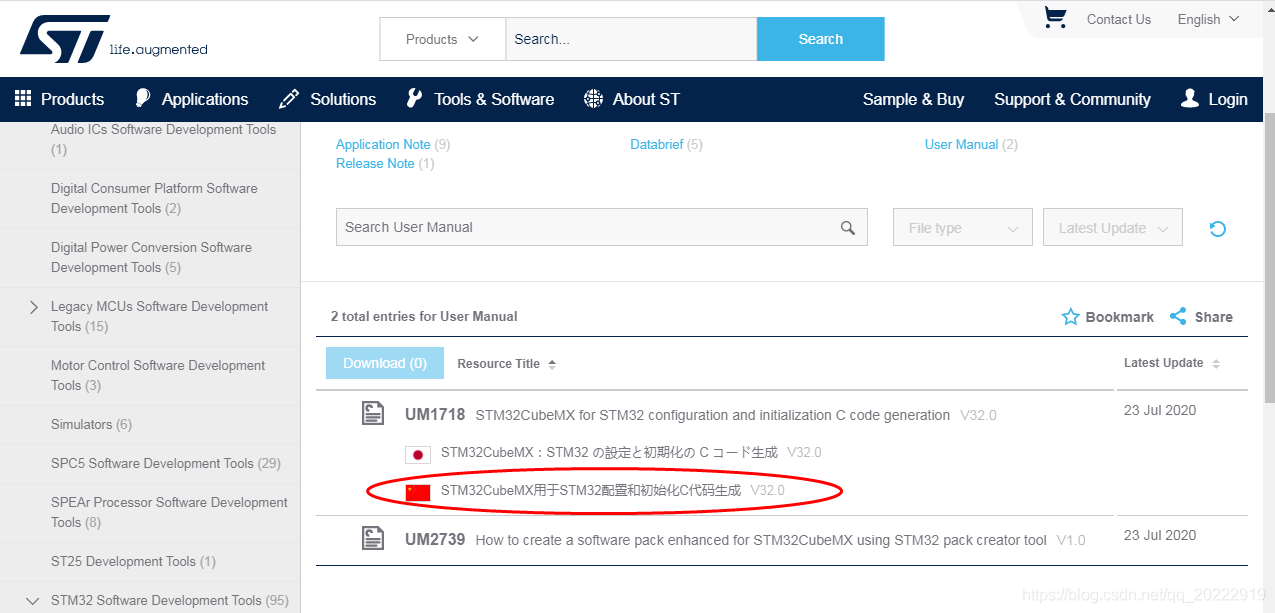Open the File type filter dropdown
Viewport: 1275px width, 613px height.
(963, 228)
